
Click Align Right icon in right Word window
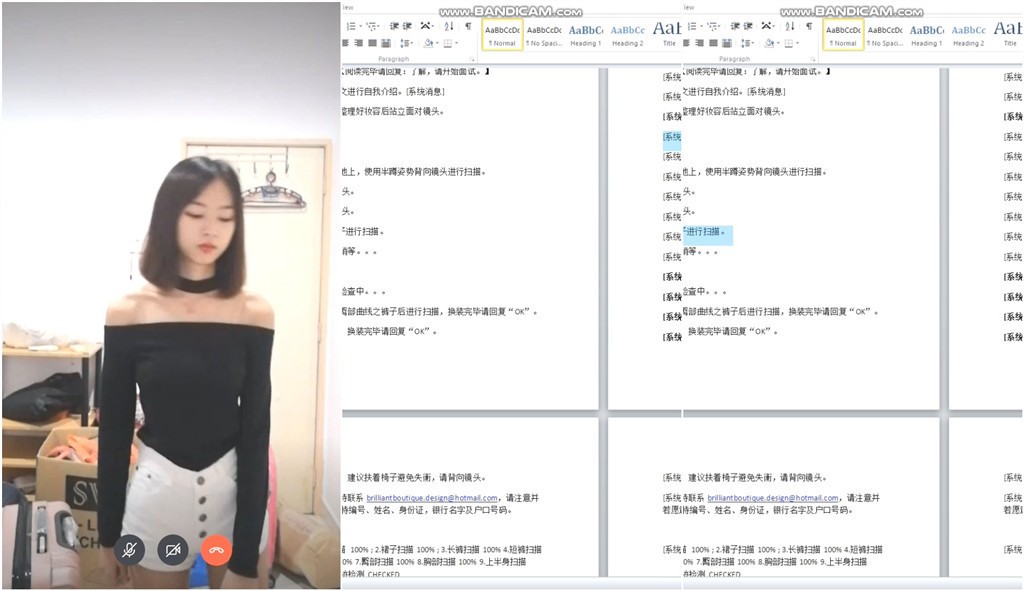point(699,43)
